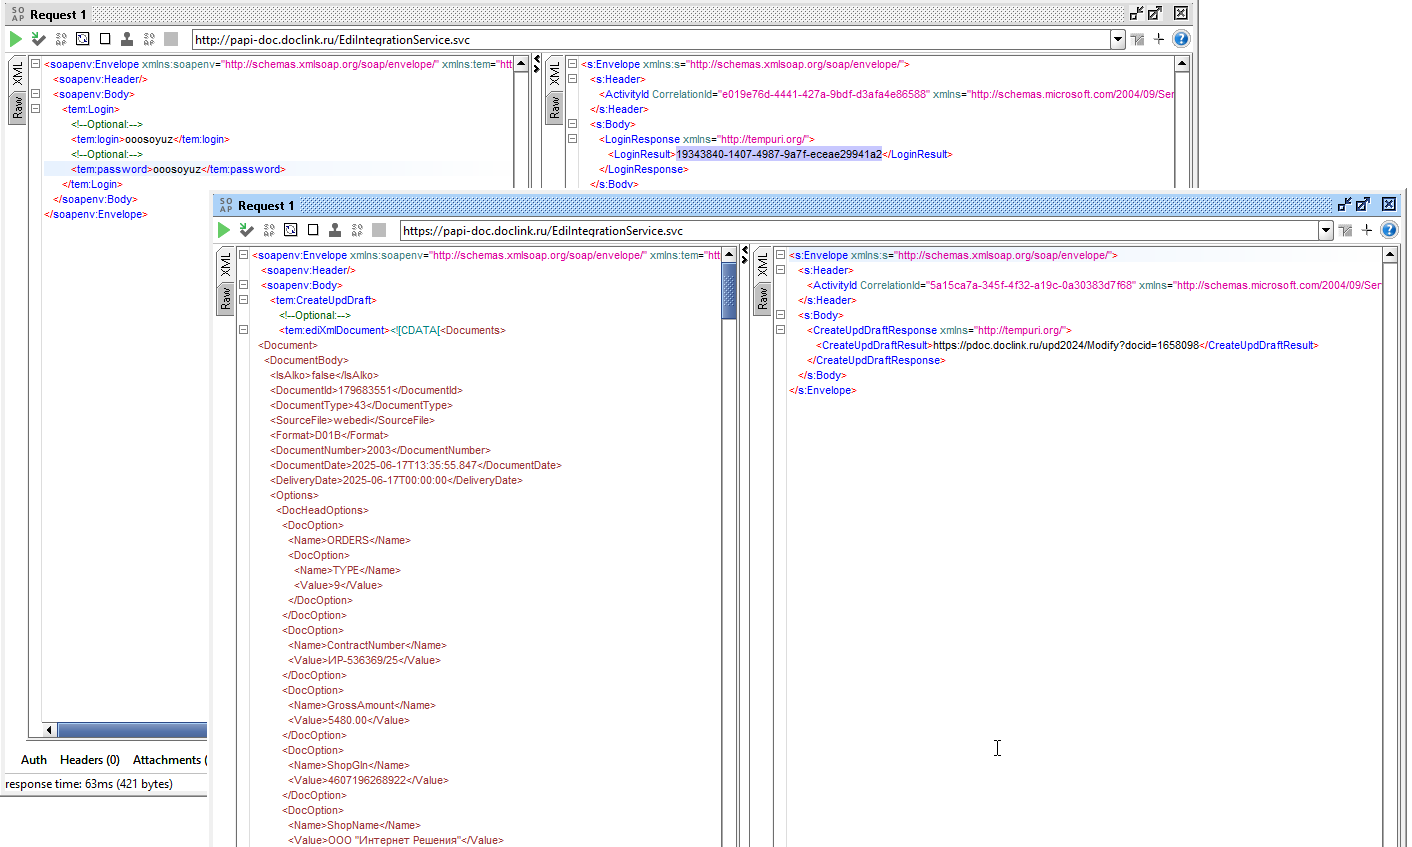Image resolution: width=1412 pixels, height=847 pixels.
Task: Switch front request editor to Raw tab
Action: point(226,298)
